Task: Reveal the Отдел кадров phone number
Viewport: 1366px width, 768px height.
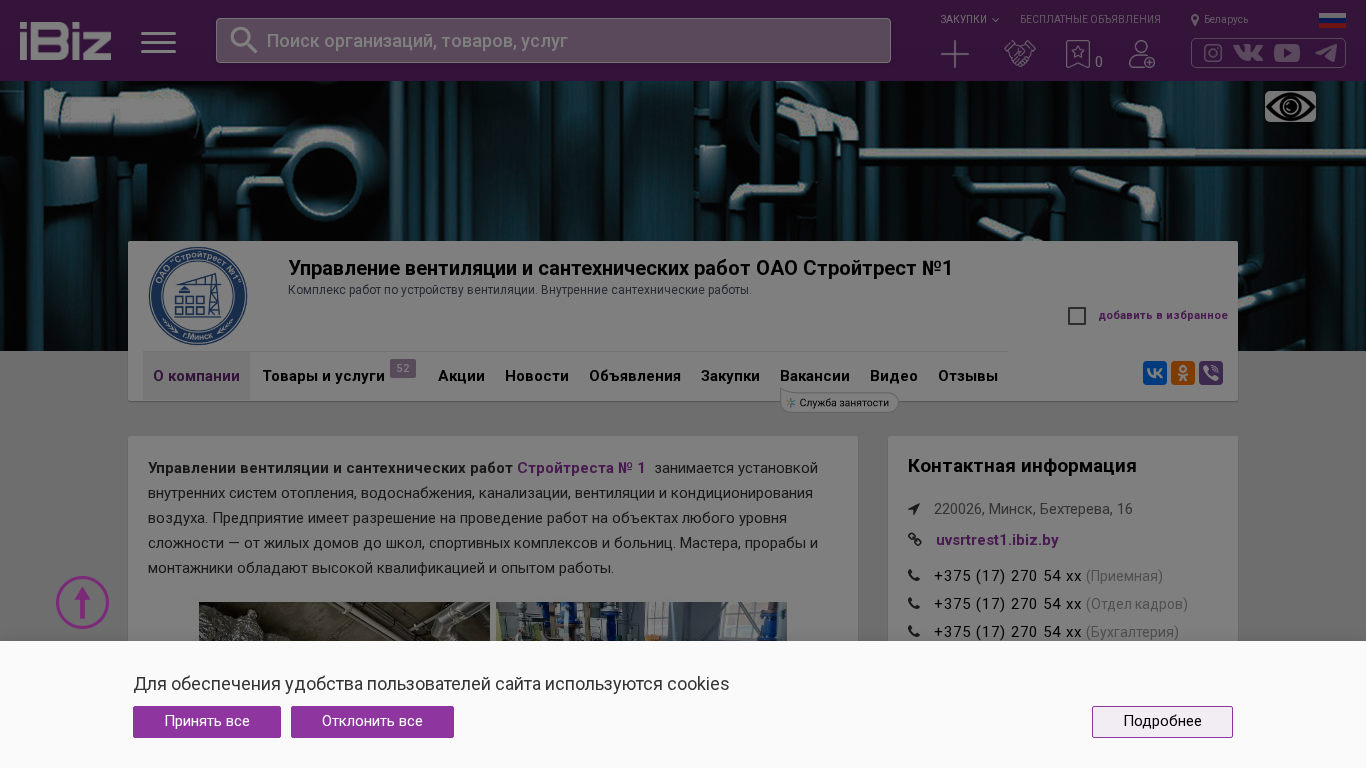Action: click(1008, 604)
